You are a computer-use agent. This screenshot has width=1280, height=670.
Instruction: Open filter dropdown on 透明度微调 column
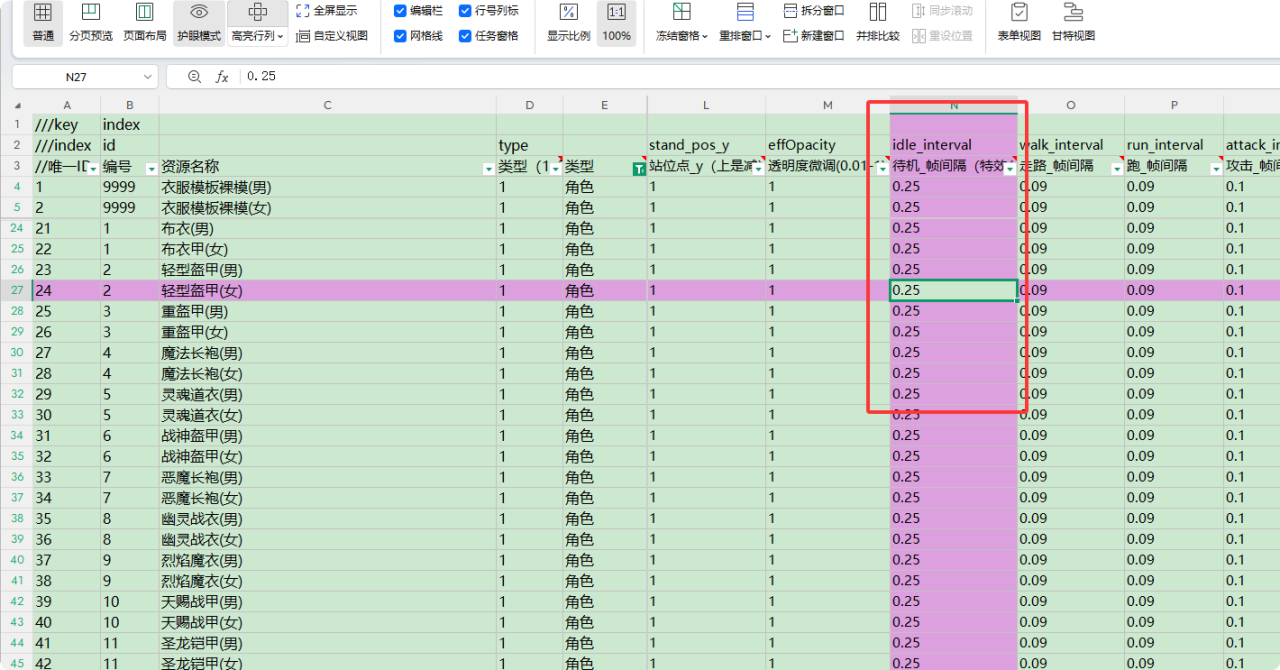point(882,169)
